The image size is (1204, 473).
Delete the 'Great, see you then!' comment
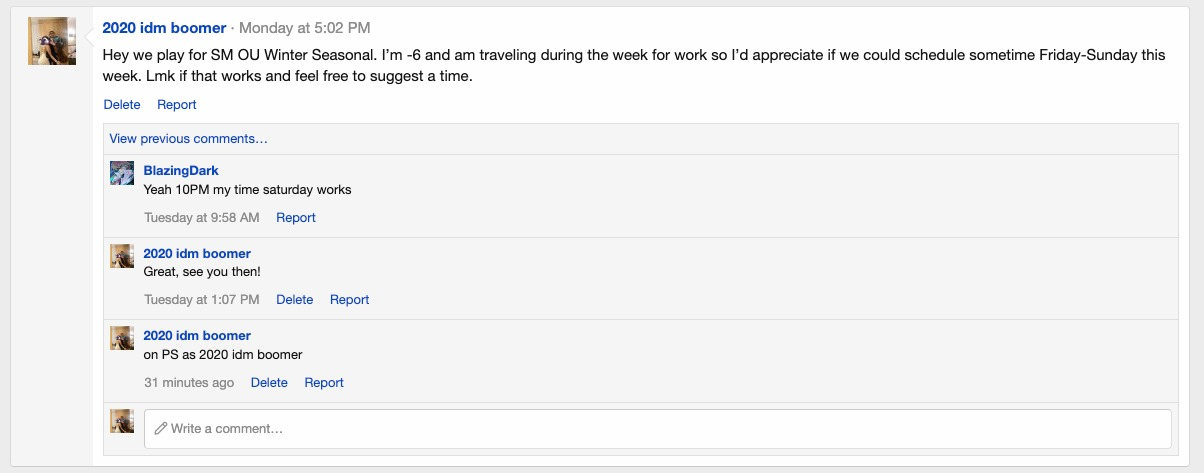pyautogui.click(x=295, y=299)
